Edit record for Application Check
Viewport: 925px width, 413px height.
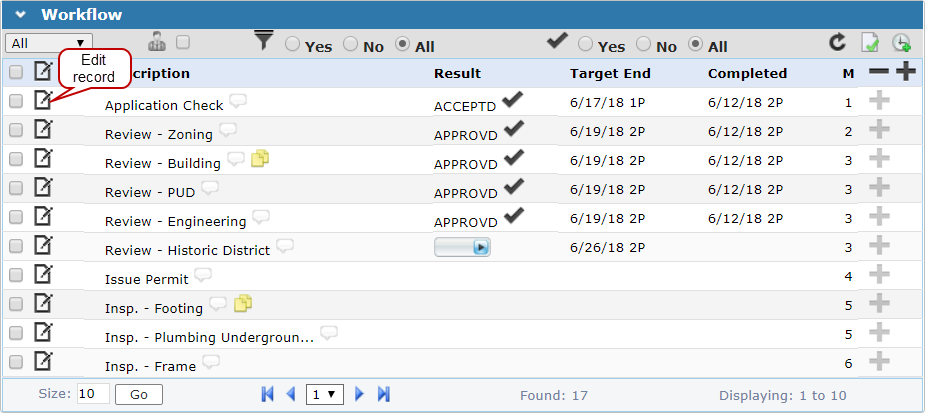tap(43, 100)
